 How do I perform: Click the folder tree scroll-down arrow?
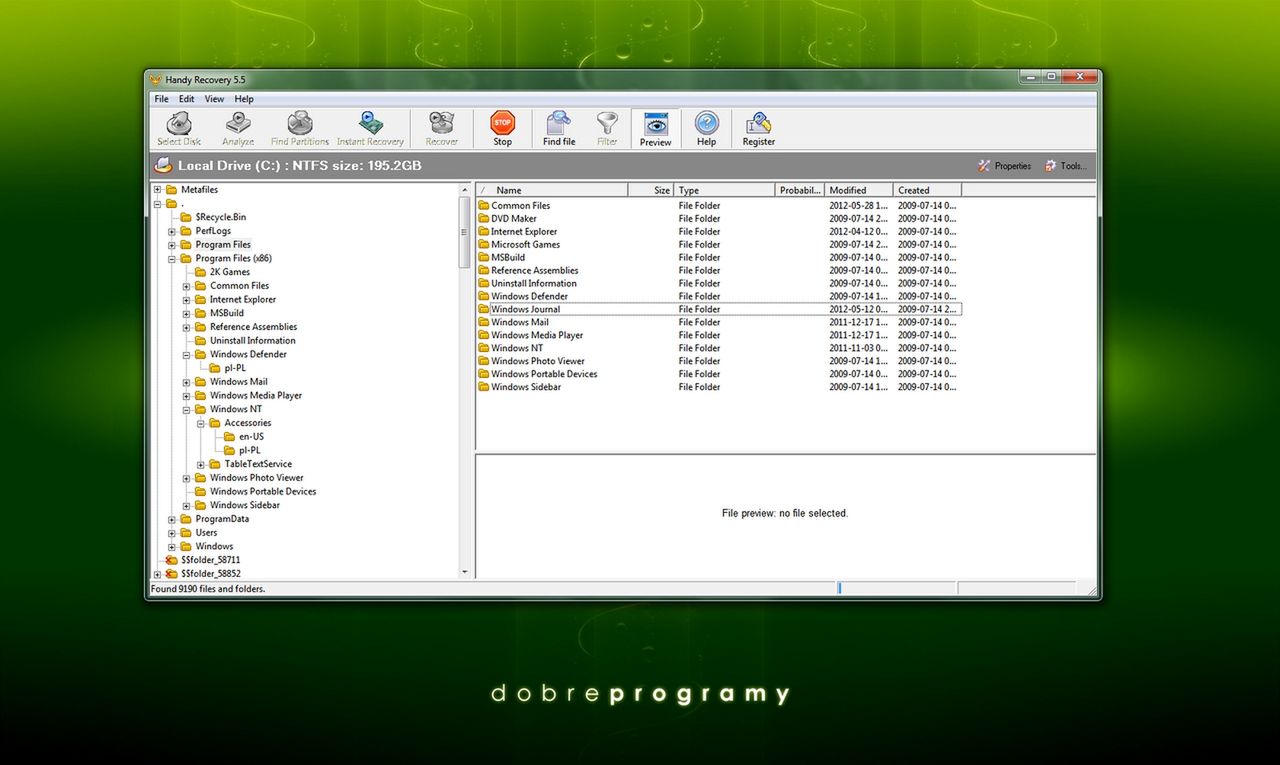[464, 572]
